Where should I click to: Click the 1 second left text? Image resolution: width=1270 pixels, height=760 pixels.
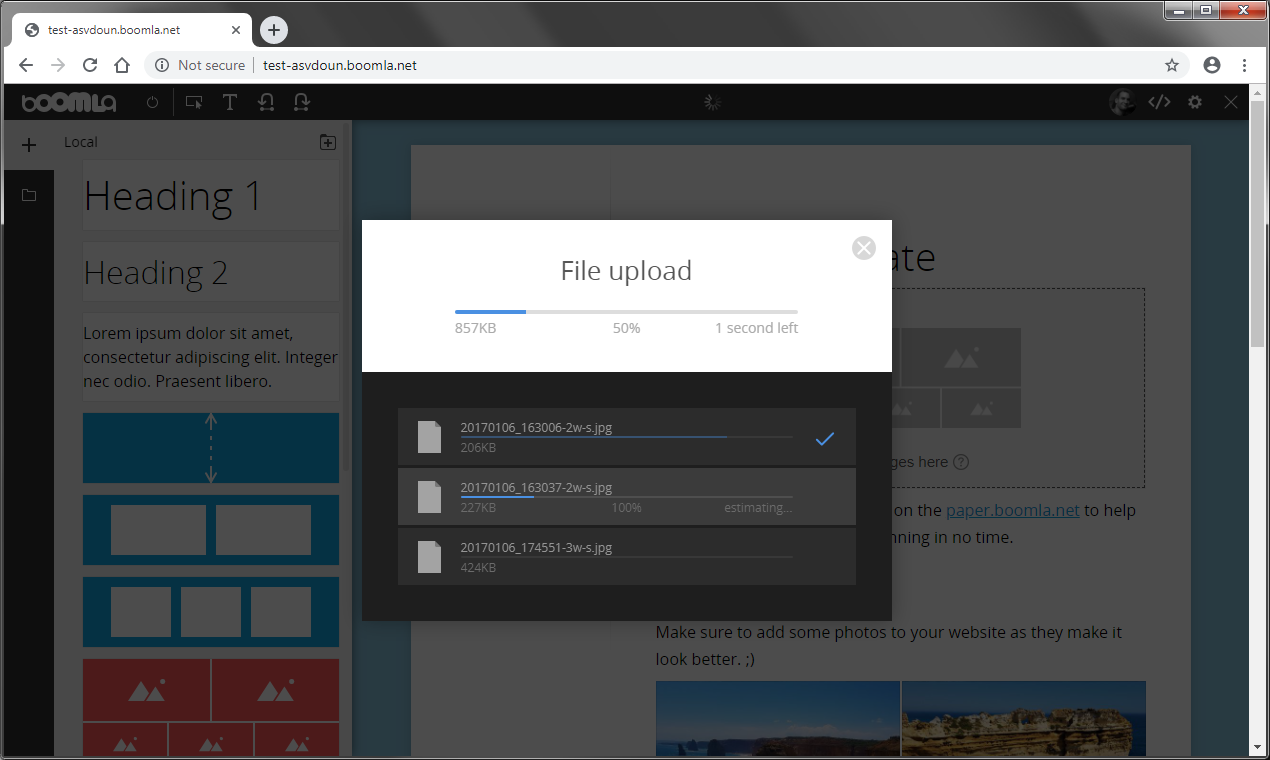756,328
